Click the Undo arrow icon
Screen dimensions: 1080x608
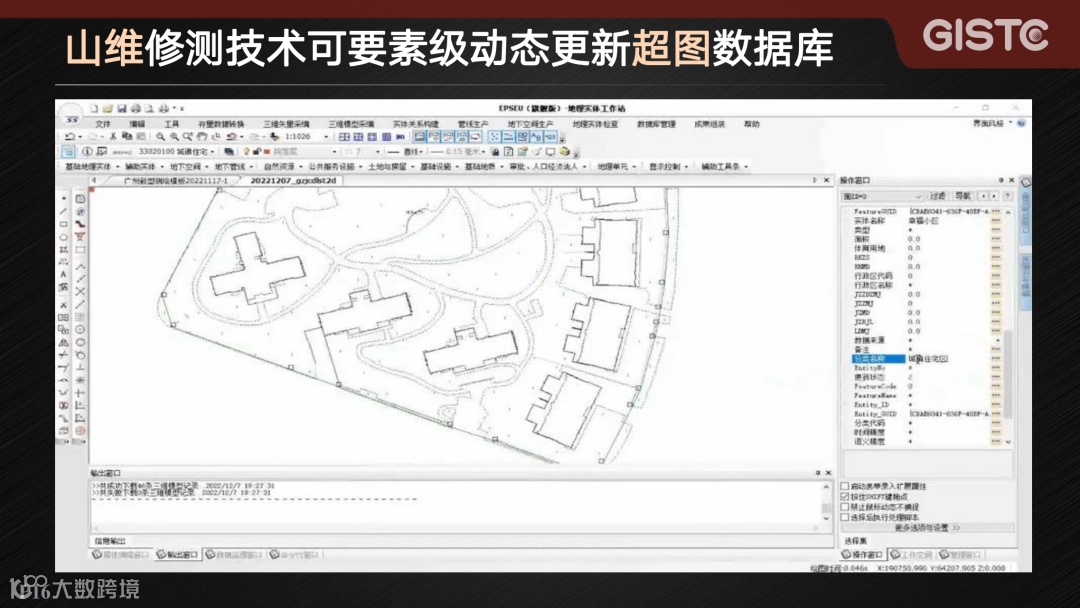click(x=70, y=136)
